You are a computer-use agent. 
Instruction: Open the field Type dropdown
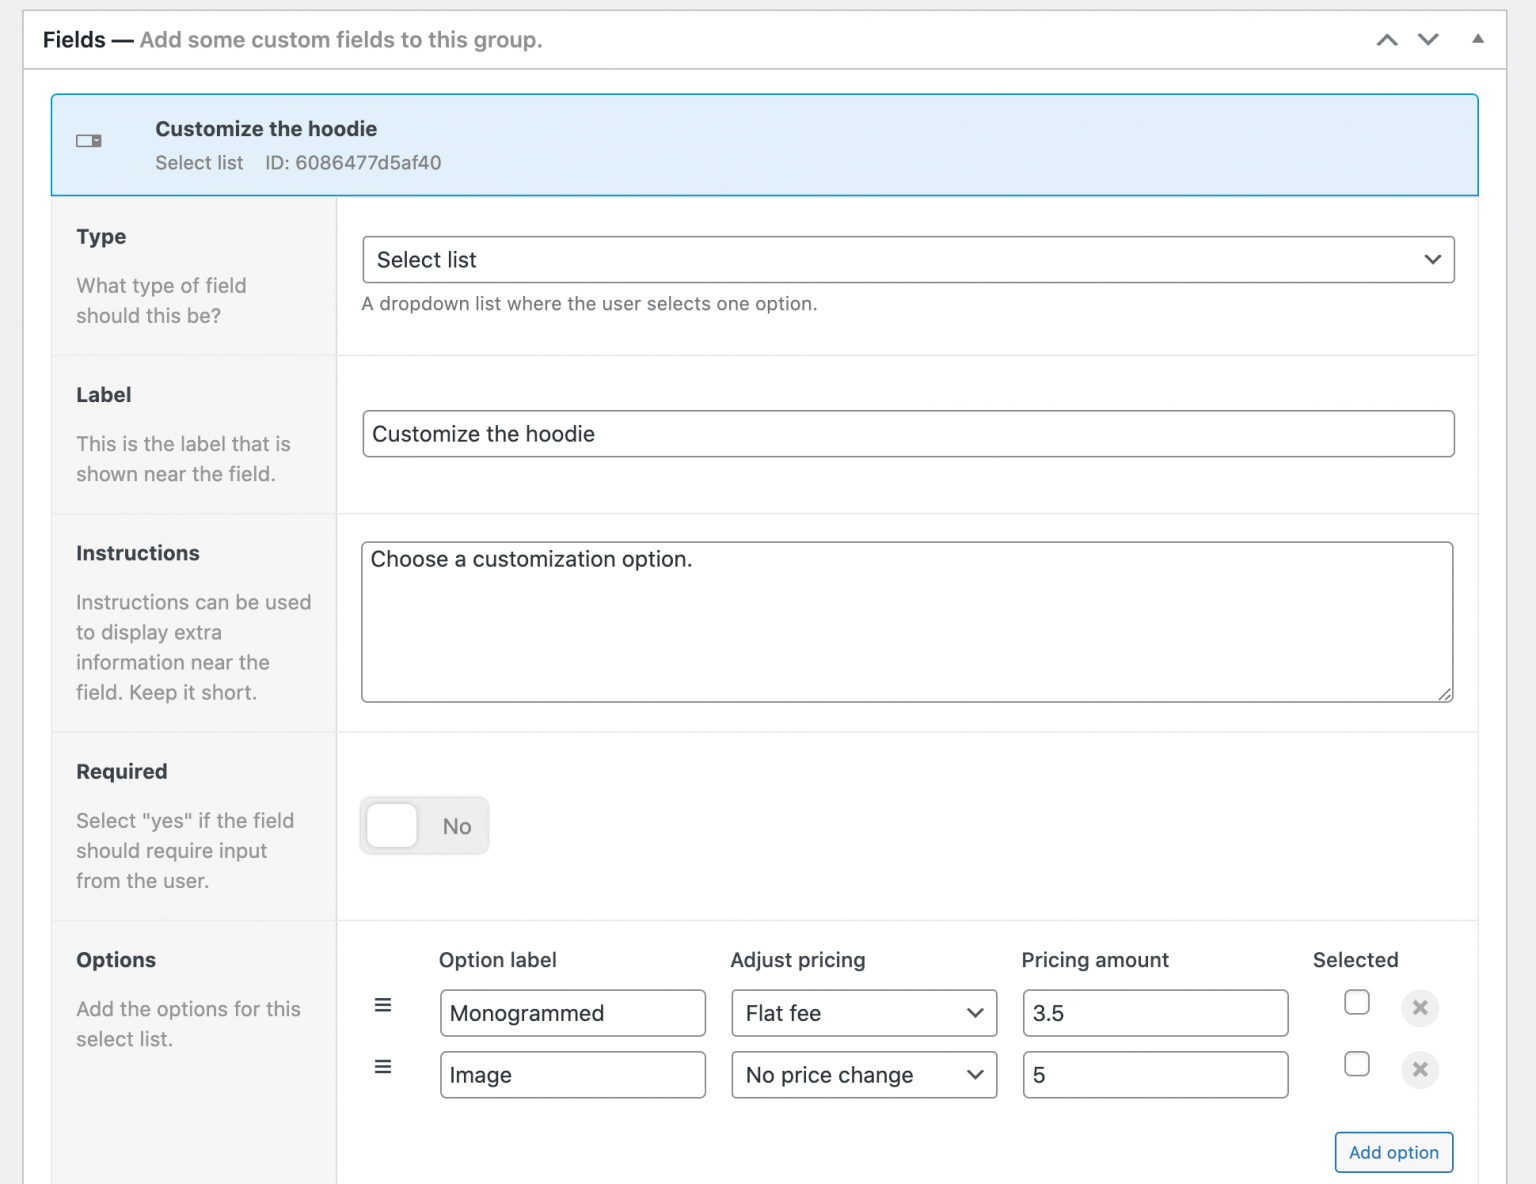click(907, 259)
